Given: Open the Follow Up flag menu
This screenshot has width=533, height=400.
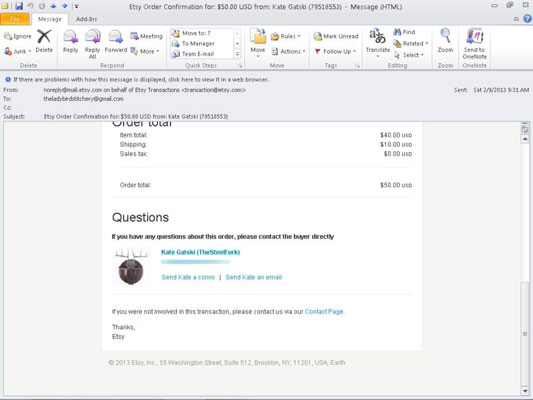Looking at the screenshot, I should [x=335, y=51].
